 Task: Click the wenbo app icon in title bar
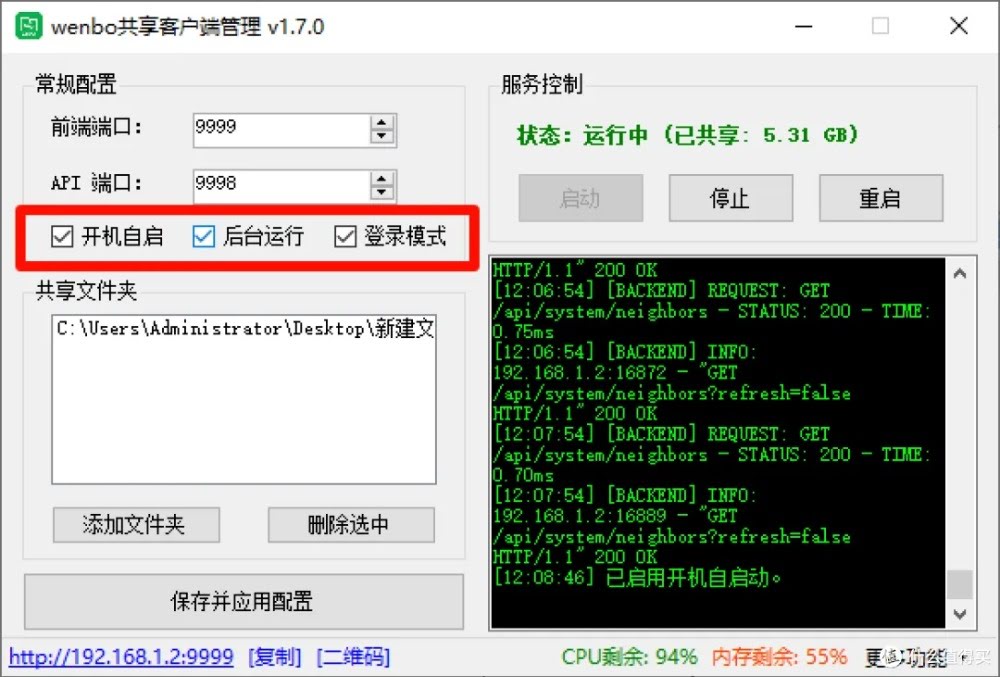(29, 26)
